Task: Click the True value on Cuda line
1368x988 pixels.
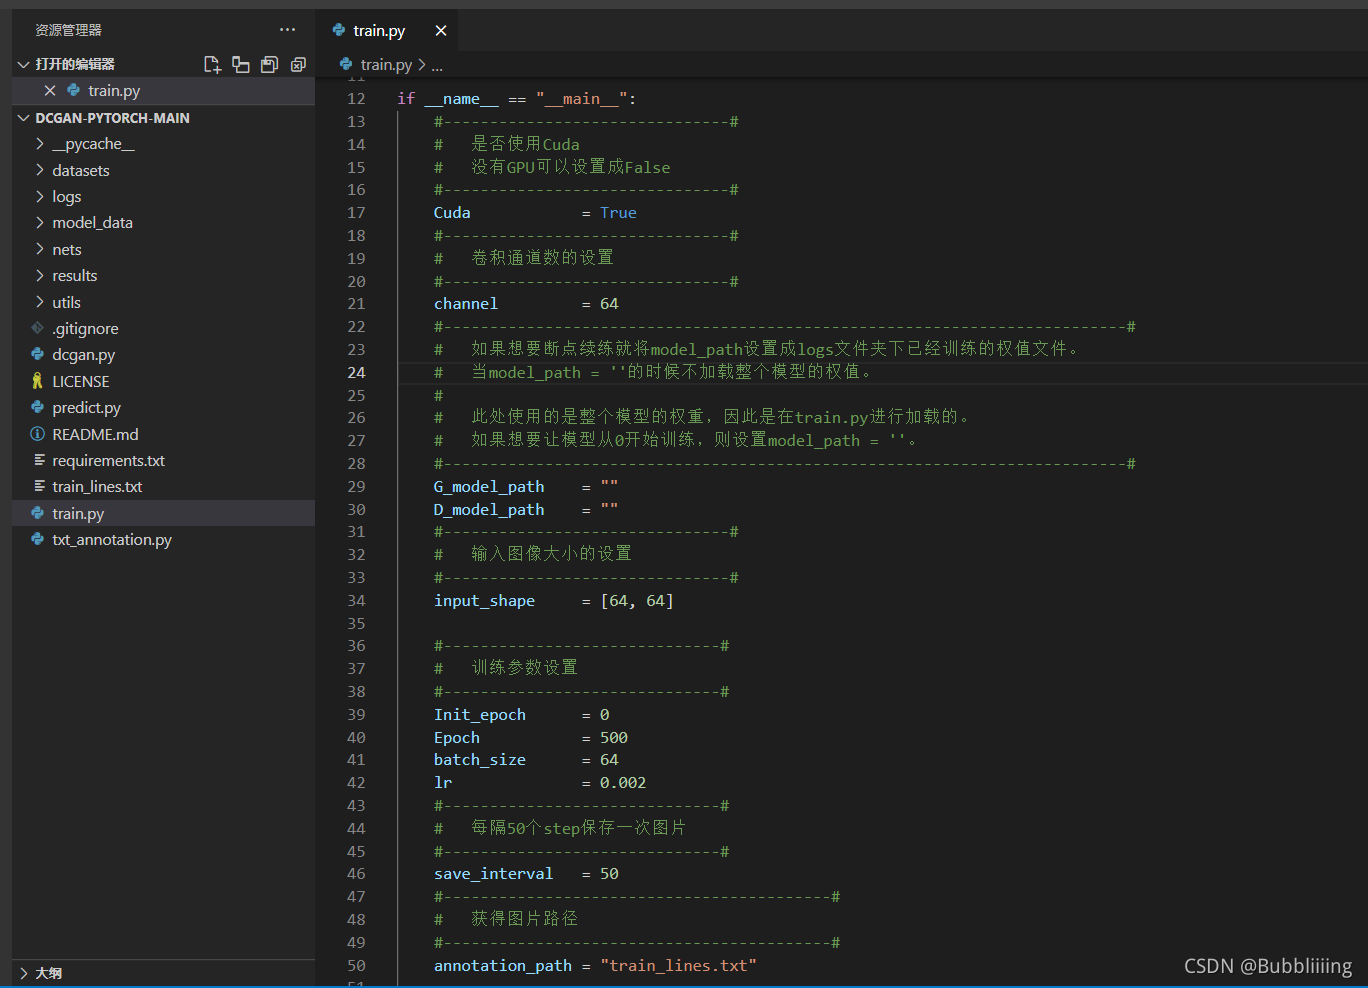Action: tap(618, 213)
